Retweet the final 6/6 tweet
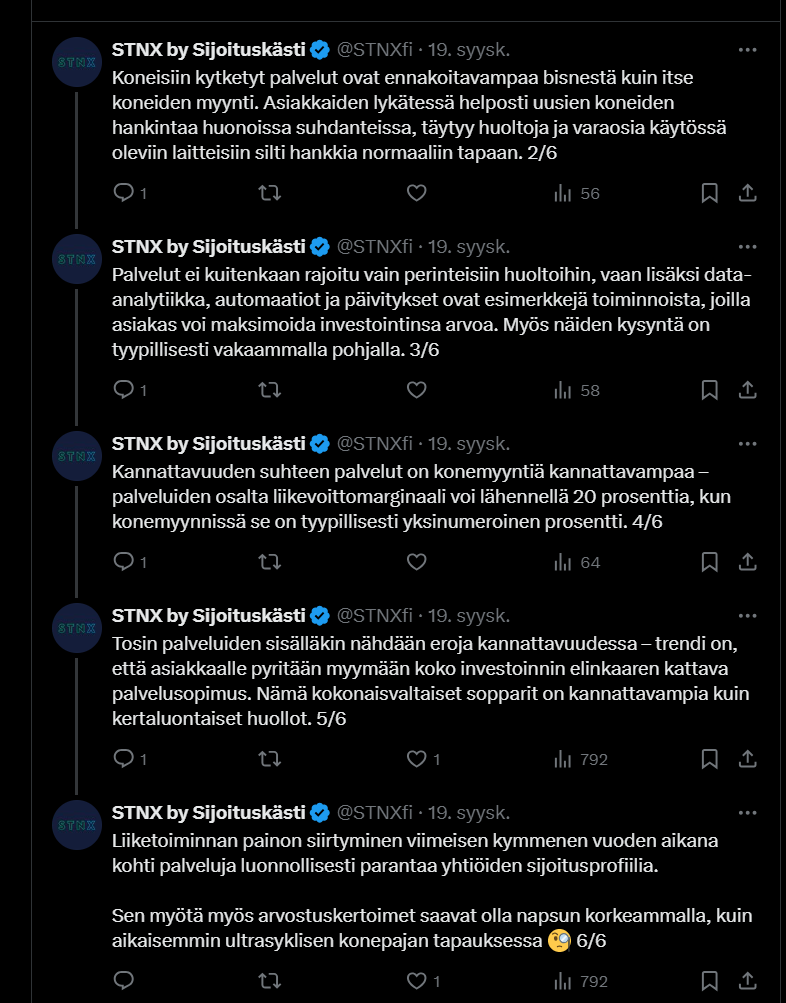The image size is (786, 1003). (x=270, y=981)
